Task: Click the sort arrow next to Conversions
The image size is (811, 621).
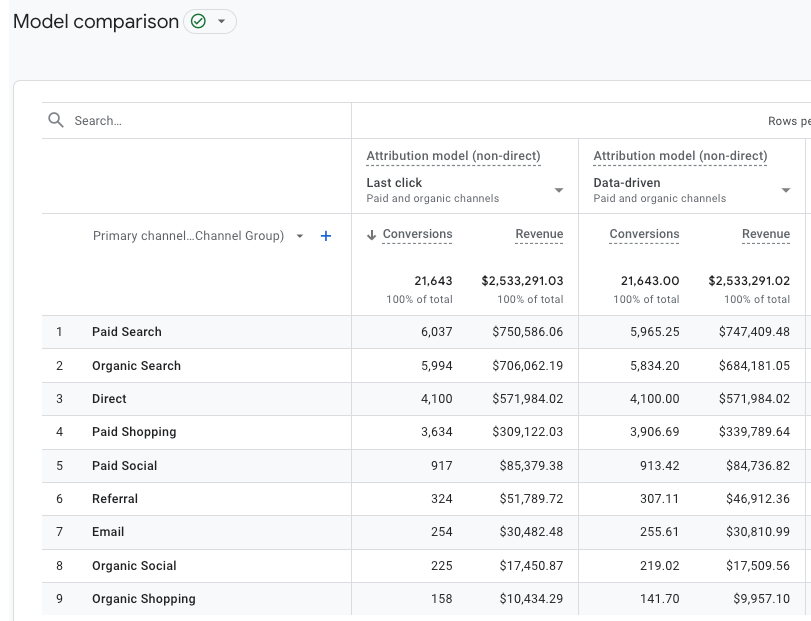Action: pos(371,235)
